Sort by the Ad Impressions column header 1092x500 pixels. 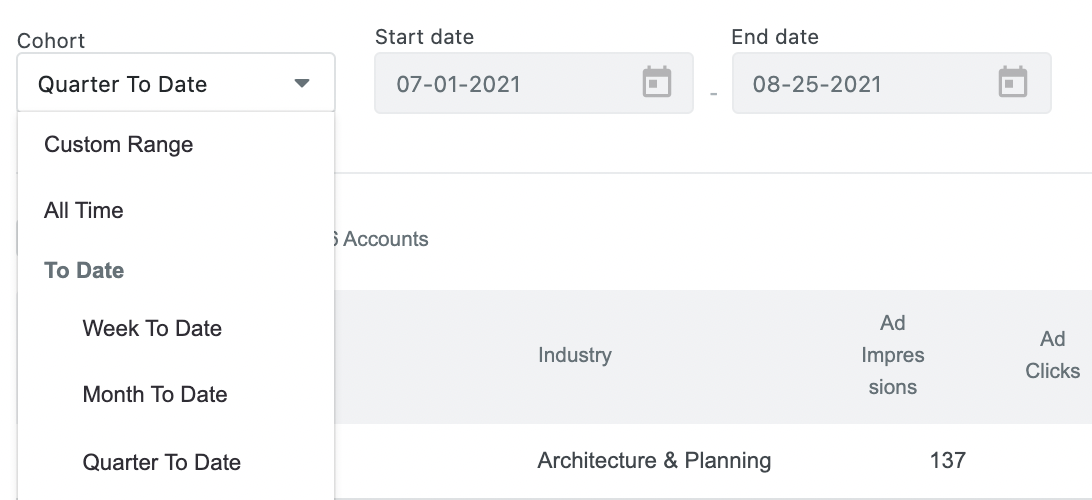click(x=892, y=355)
